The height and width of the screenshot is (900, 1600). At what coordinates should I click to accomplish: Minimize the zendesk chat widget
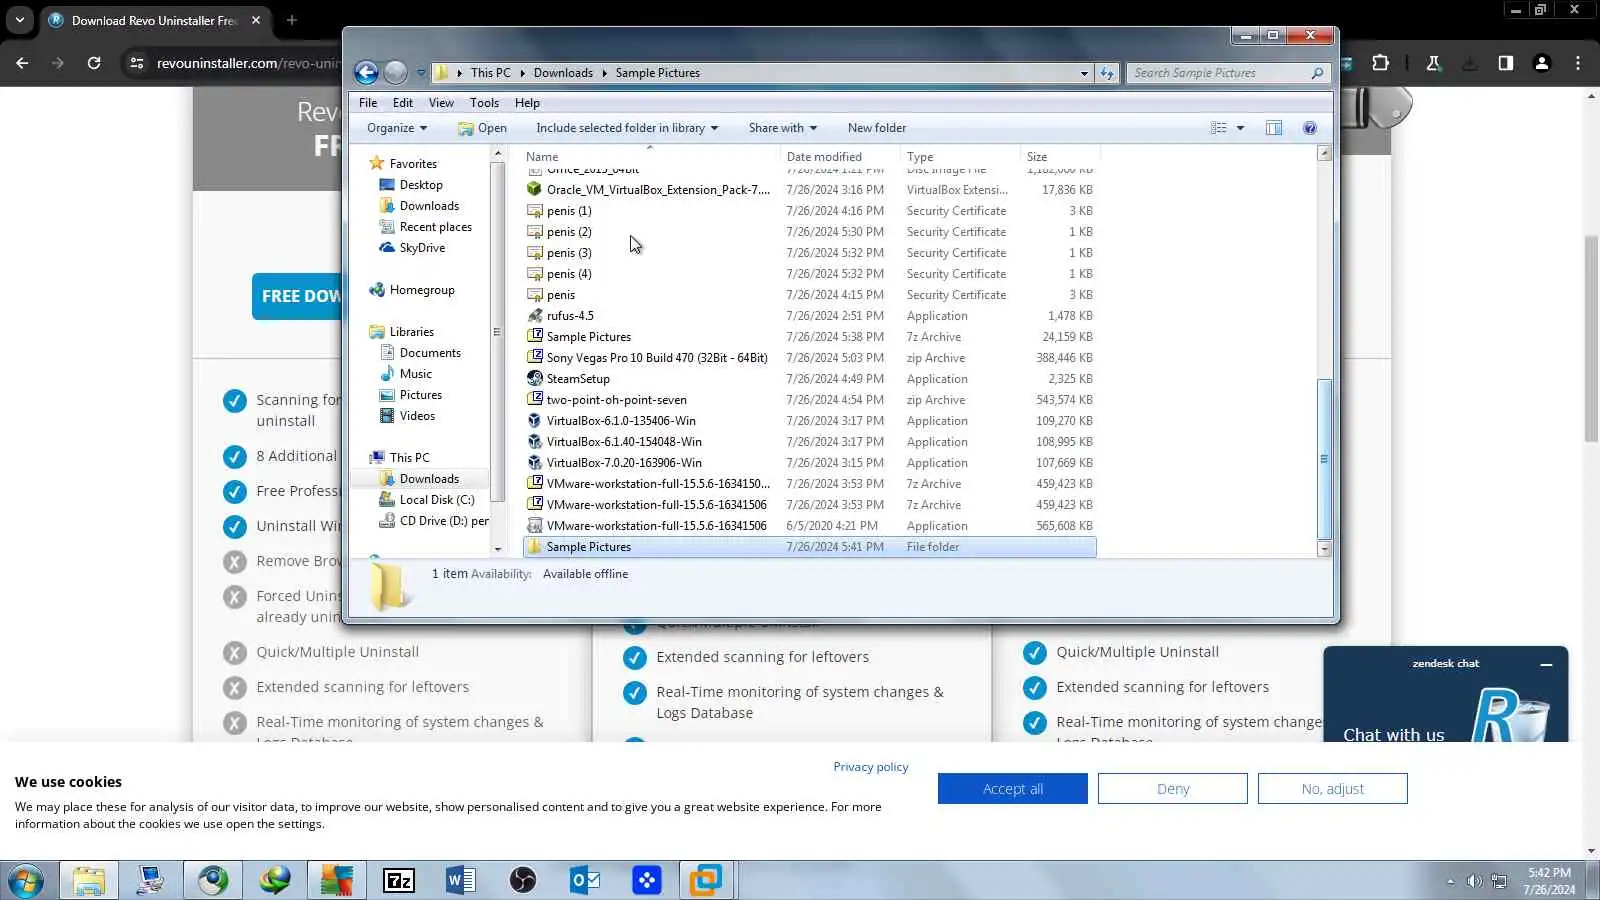(x=1546, y=664)
